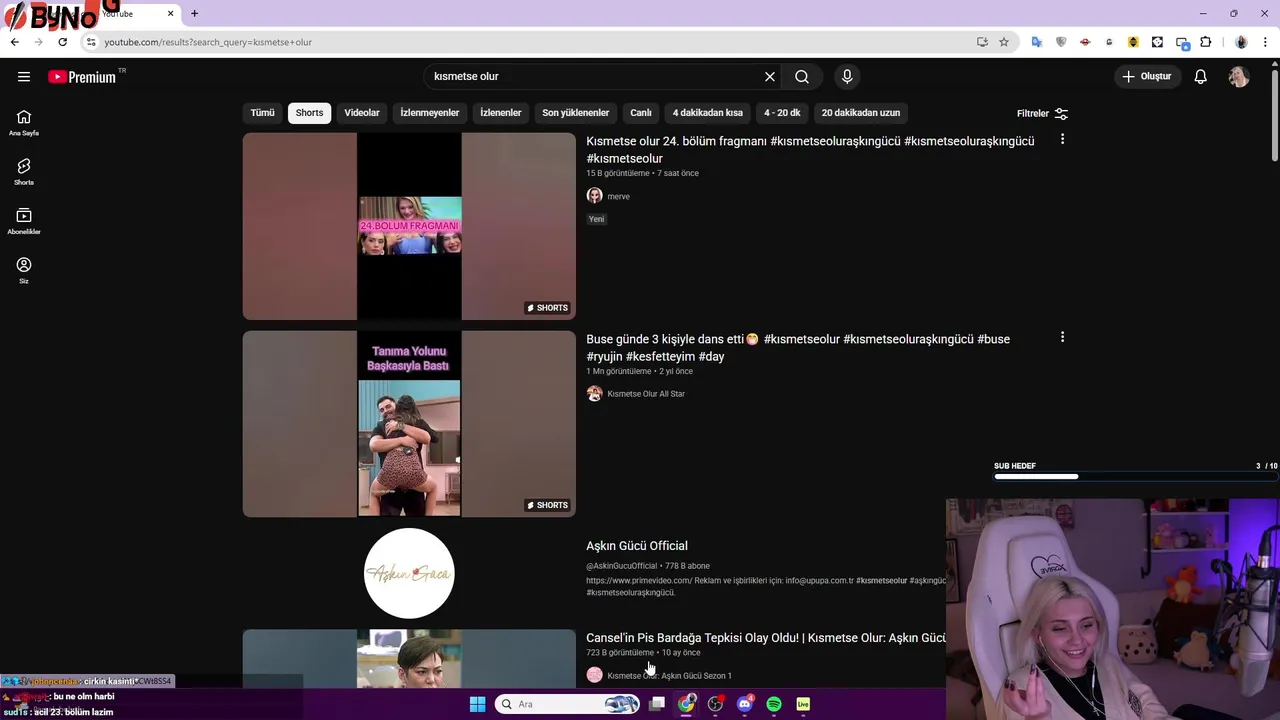Open a new browser tab
The image size is (1280, 720).
coord(194,13)
